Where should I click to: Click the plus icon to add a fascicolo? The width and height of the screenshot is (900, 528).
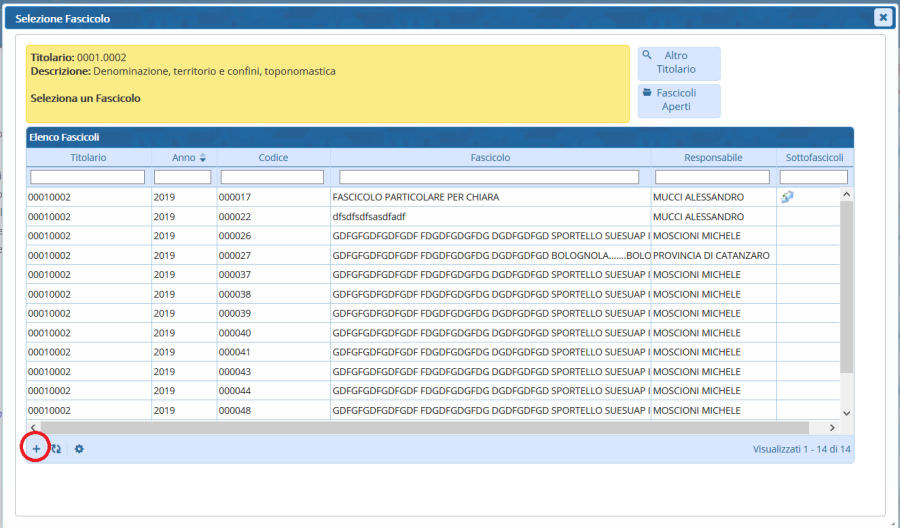(36, 449)
